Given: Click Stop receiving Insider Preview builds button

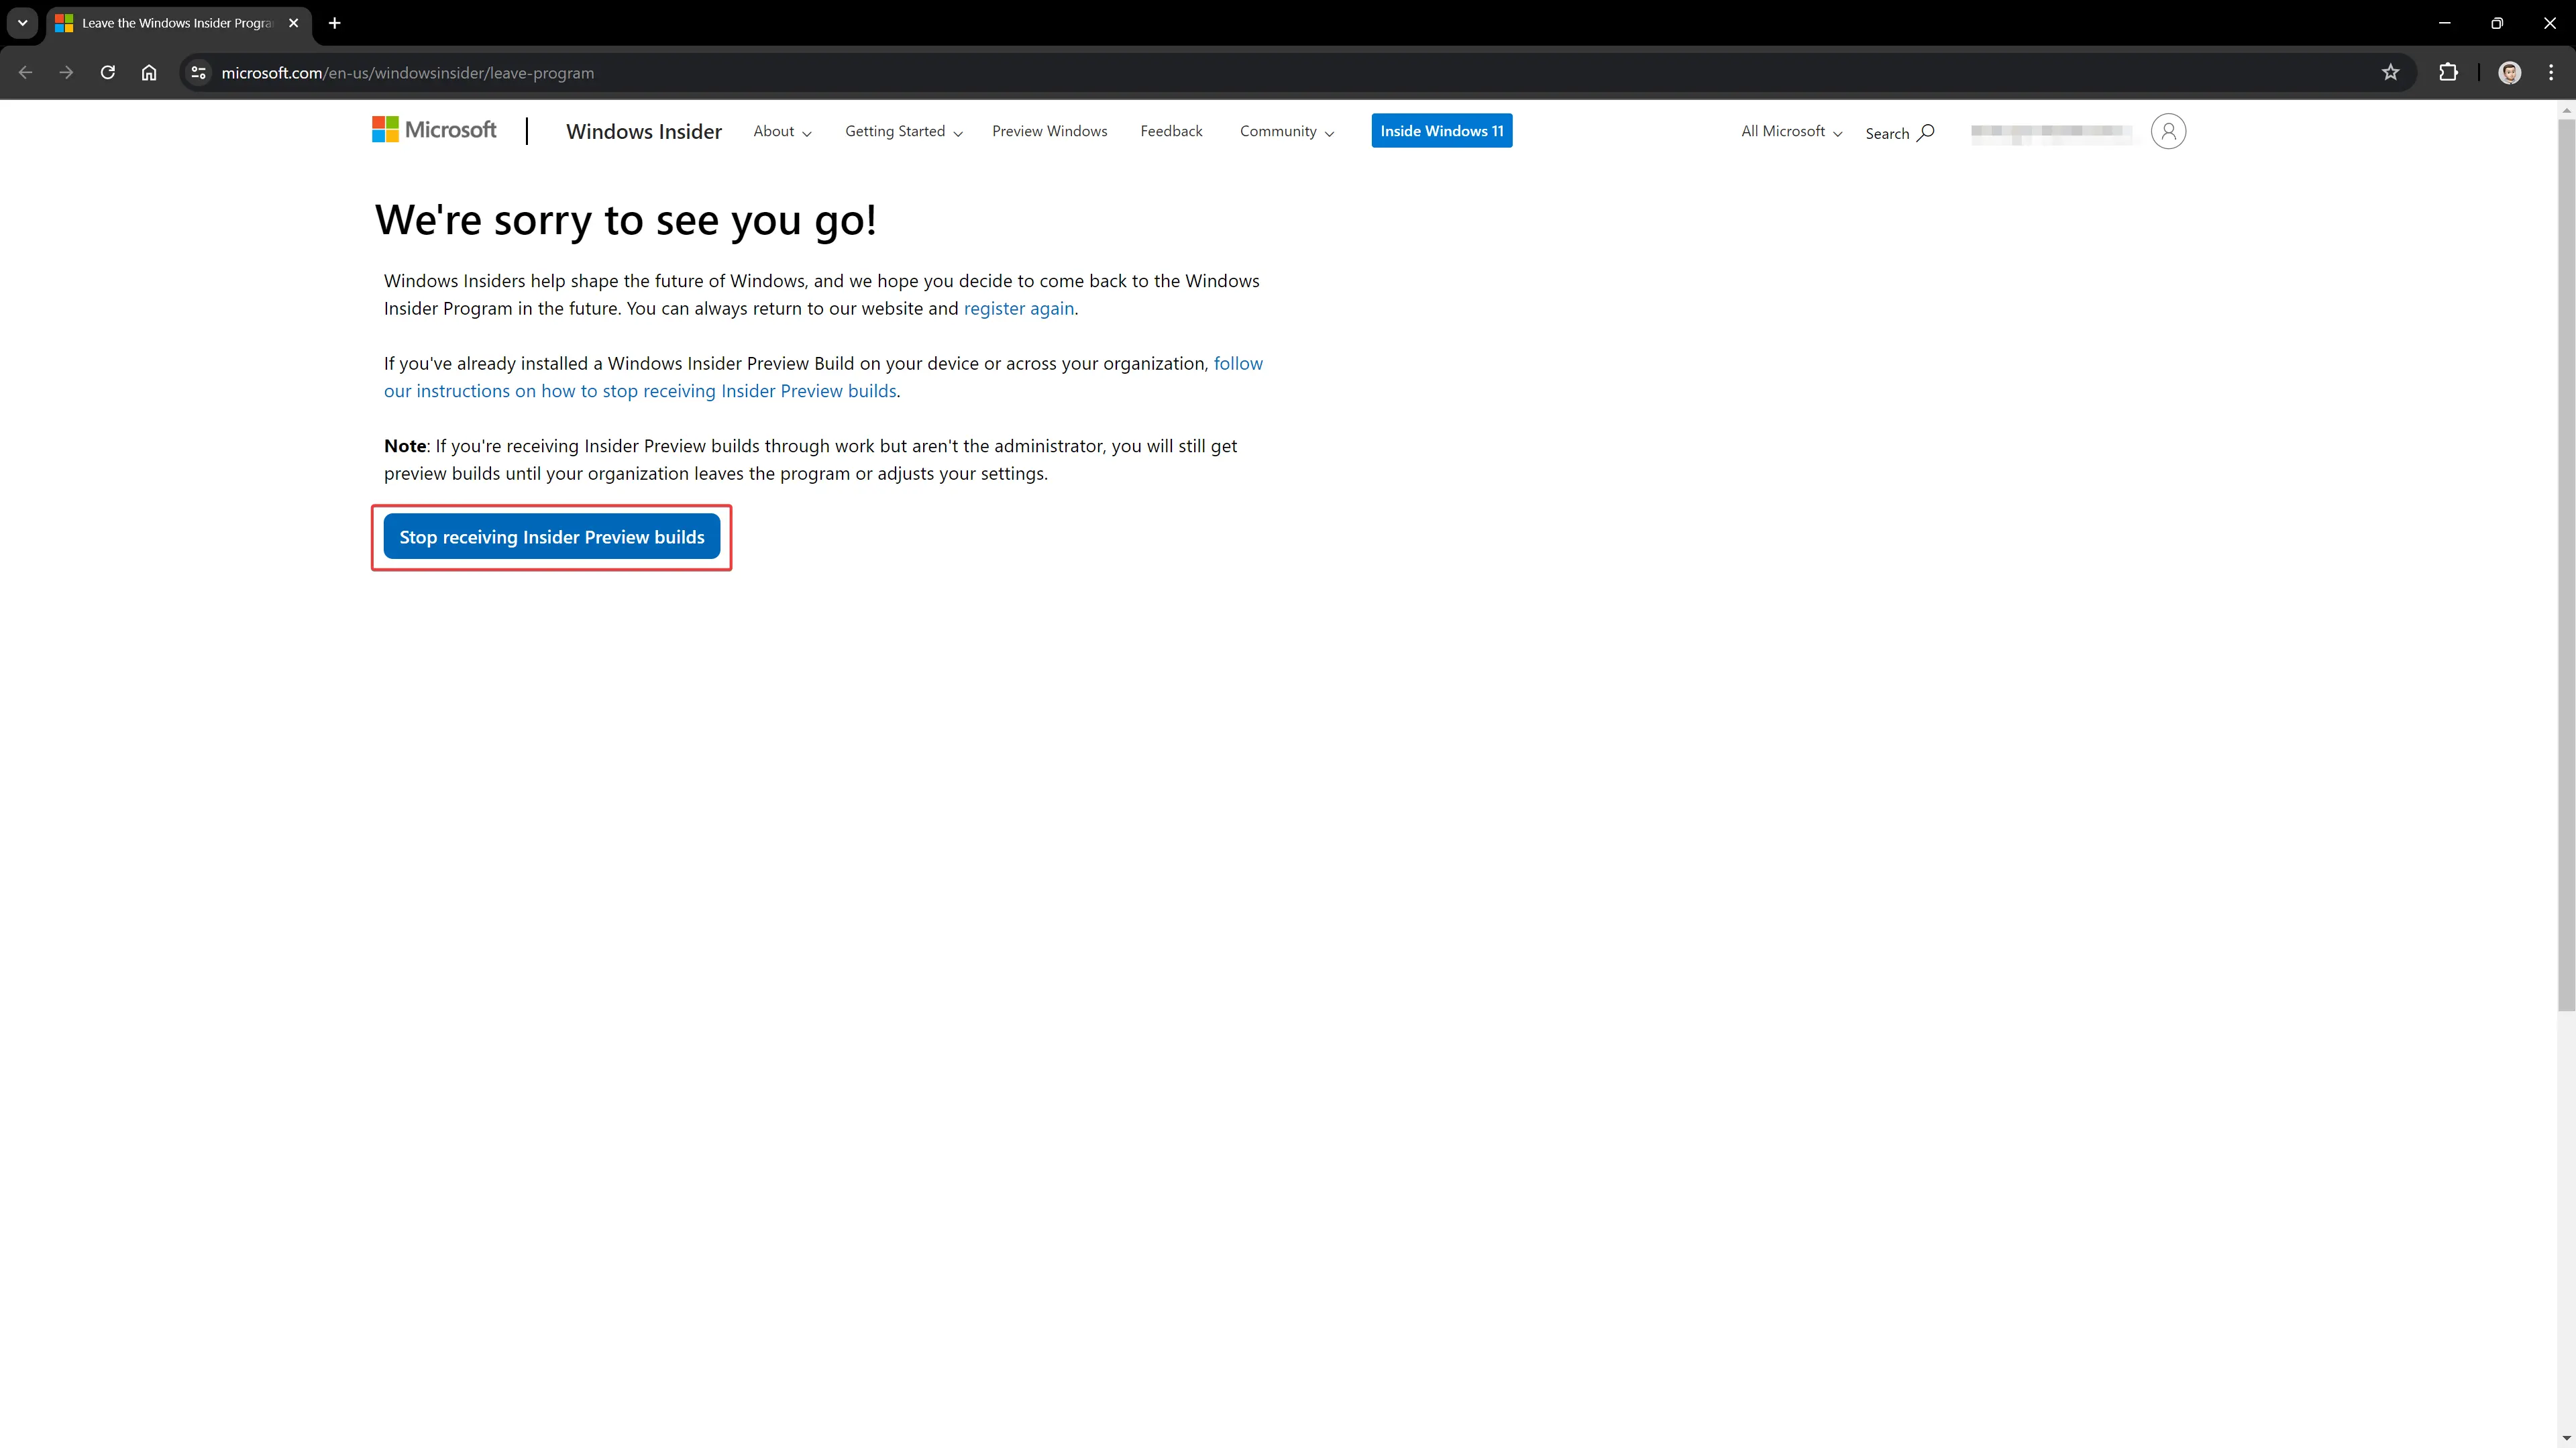Looking at the screenshot, I should 551,537.
